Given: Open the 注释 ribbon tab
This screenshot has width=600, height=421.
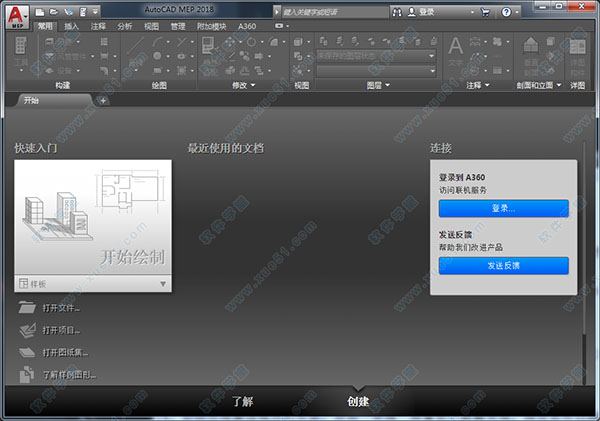Looking at the screenshot, I should [98, 26].
